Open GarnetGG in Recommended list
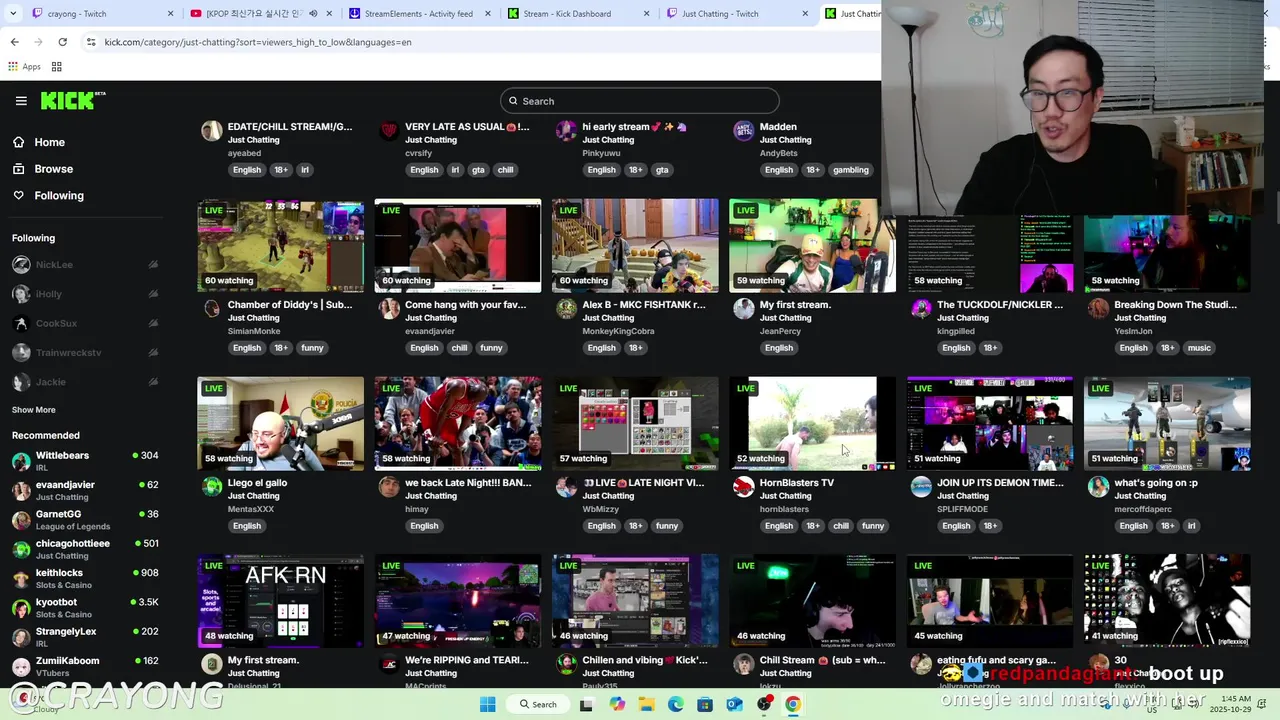1280x720 pixels. click(85, 520)
